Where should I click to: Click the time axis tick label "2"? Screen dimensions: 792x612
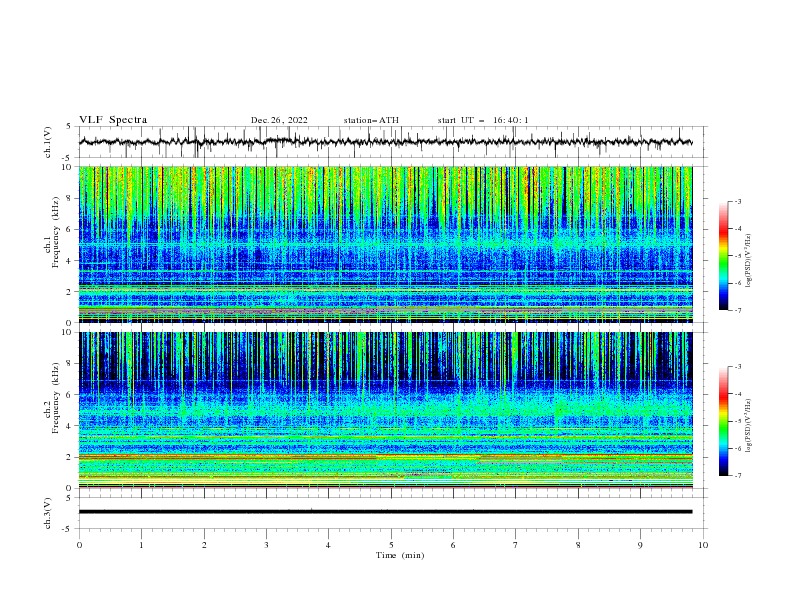pos(204,545)
